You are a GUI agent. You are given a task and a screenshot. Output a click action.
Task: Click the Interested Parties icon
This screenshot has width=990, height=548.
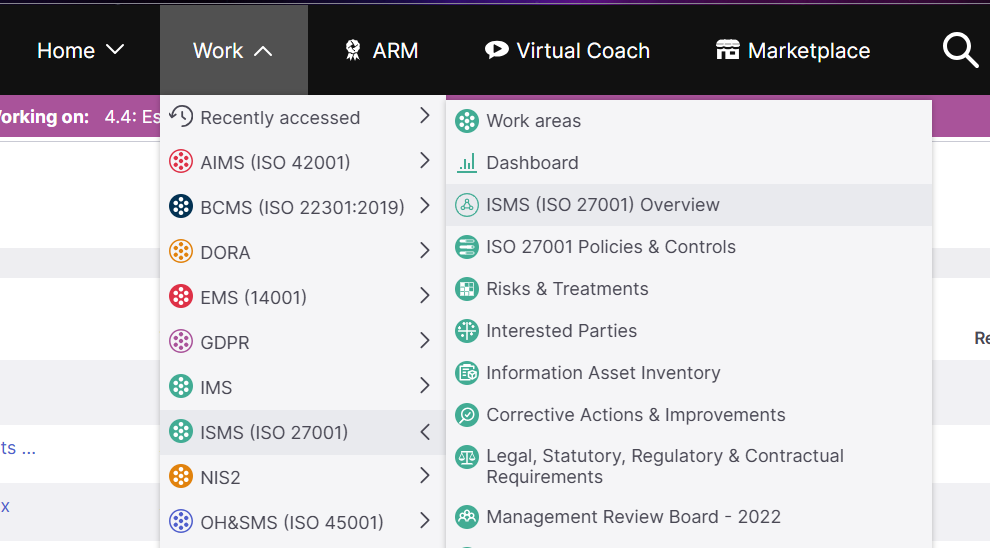tap(467, 331)
